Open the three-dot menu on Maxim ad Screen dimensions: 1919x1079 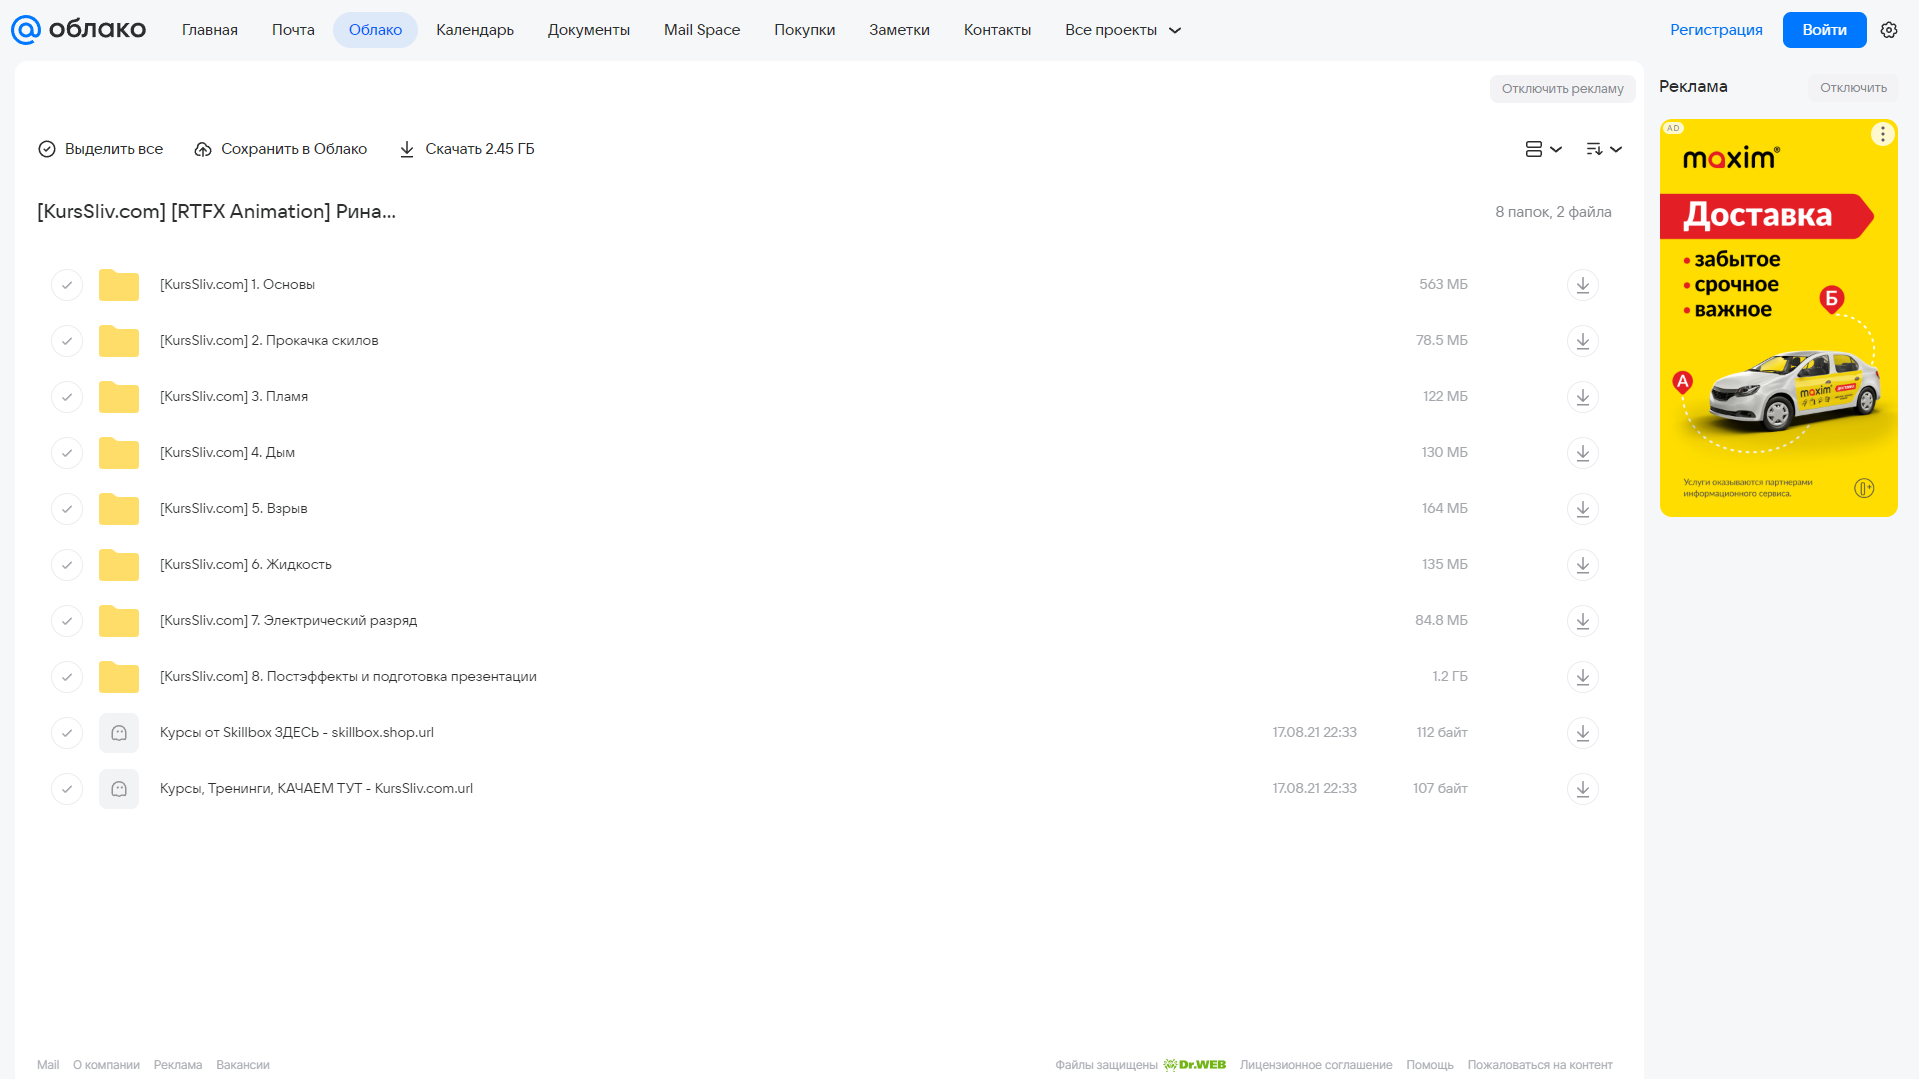click(x=1882, y=134)
